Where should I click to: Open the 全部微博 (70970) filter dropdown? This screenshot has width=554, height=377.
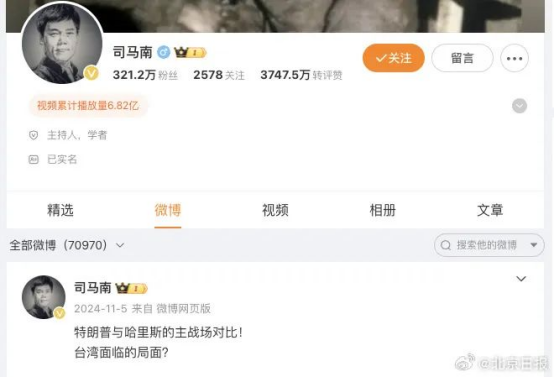point(67,245)
